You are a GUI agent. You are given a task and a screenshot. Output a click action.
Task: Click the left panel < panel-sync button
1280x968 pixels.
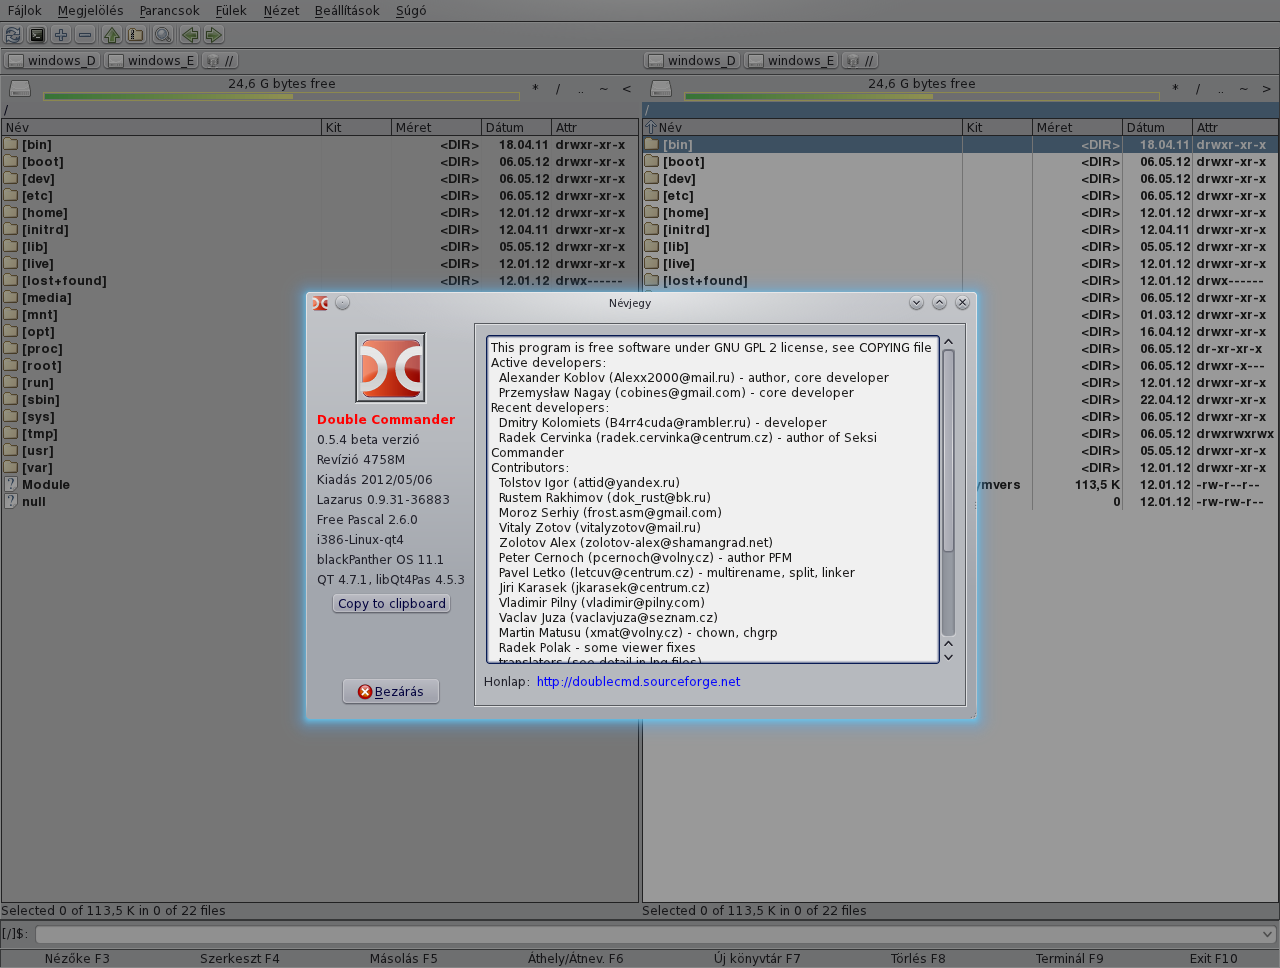point(627,89)
